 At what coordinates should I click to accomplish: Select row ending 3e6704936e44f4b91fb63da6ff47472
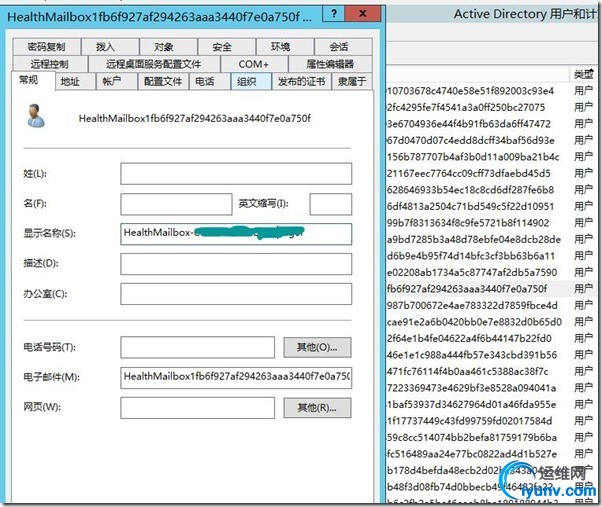(491, 124)
